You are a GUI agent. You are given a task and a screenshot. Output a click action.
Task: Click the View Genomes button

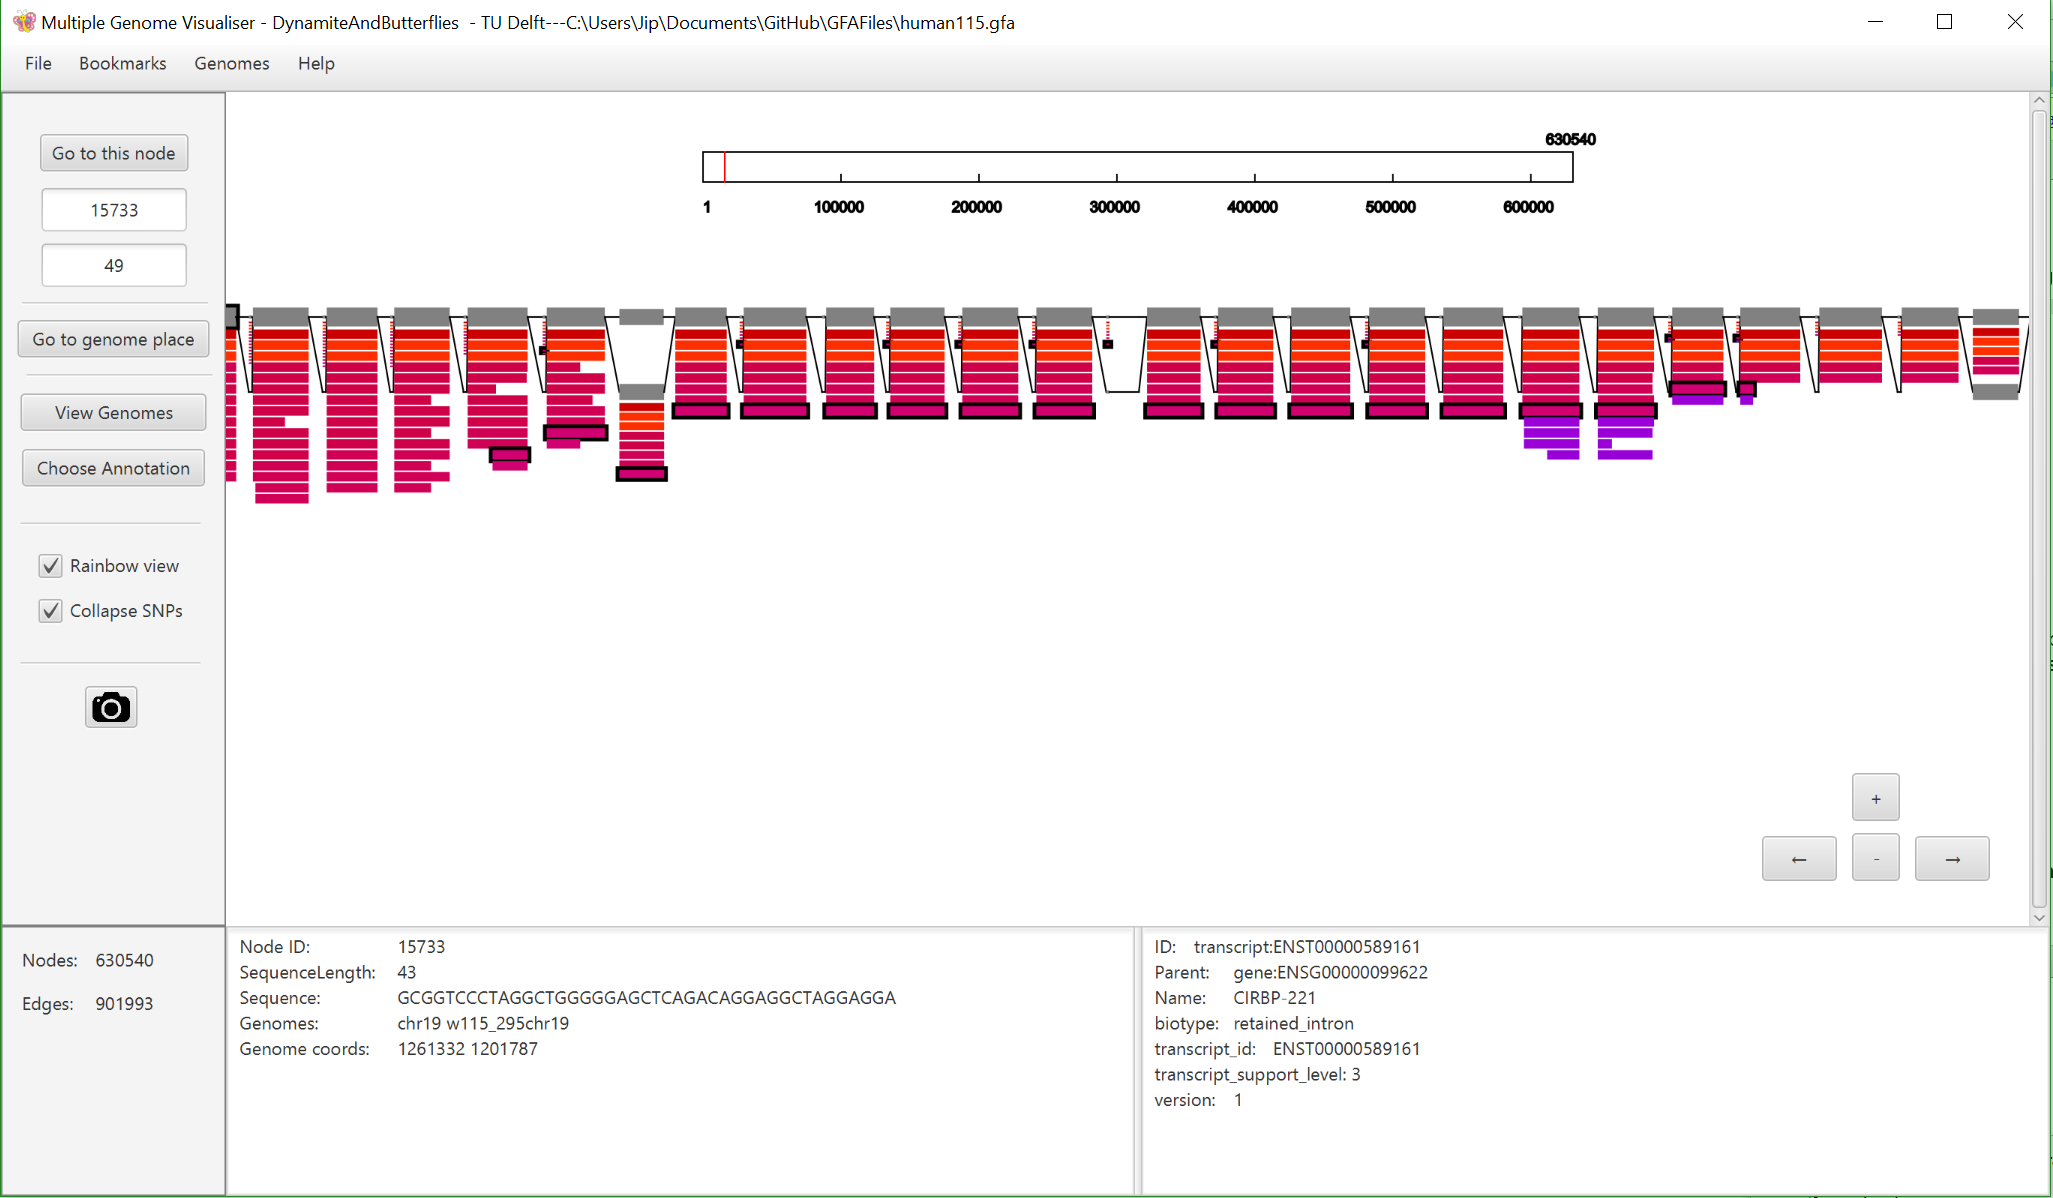pos(113,413)
